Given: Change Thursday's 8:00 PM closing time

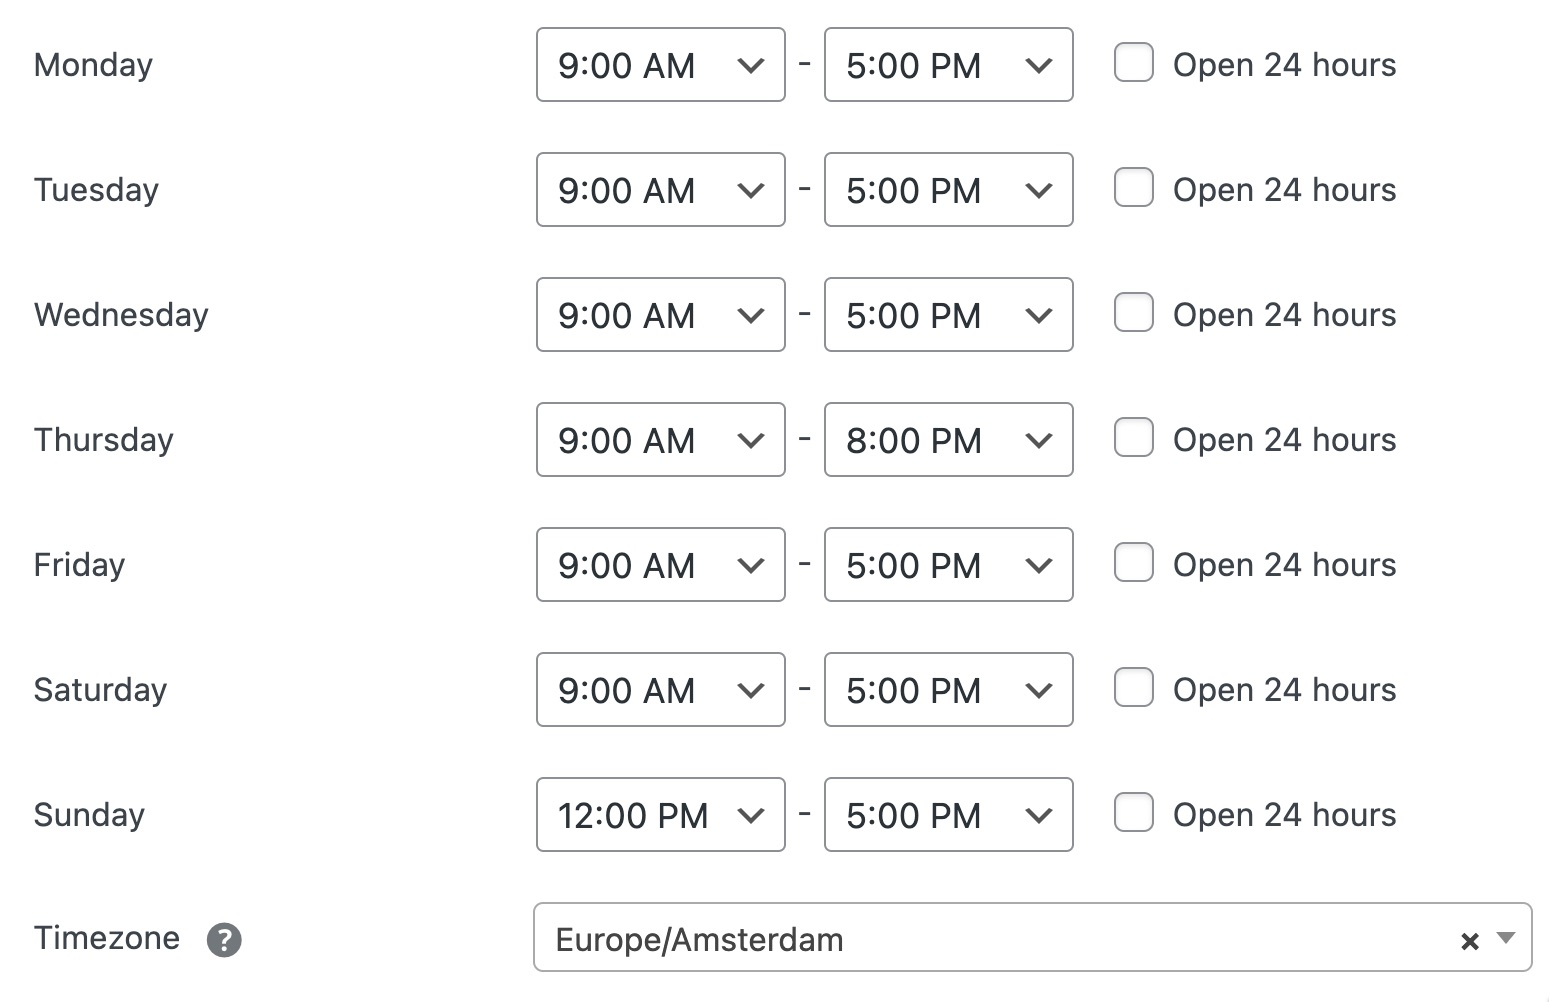Looking at the screenshot, I should [948, 440].
